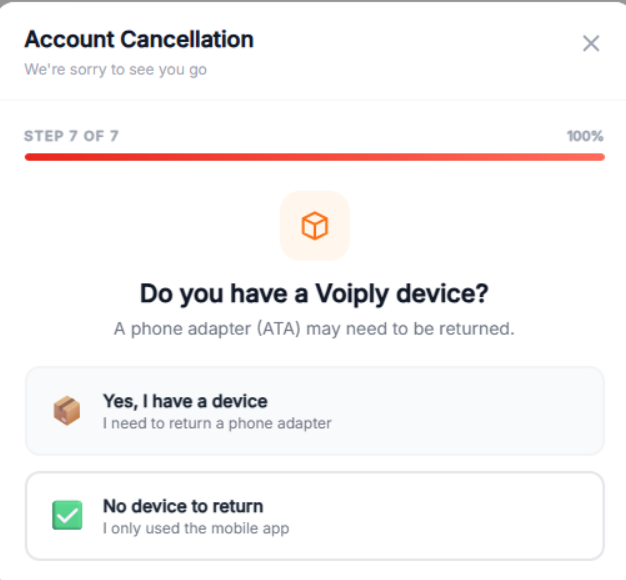Click the 'STEP 7 OF 7' label

72,136
